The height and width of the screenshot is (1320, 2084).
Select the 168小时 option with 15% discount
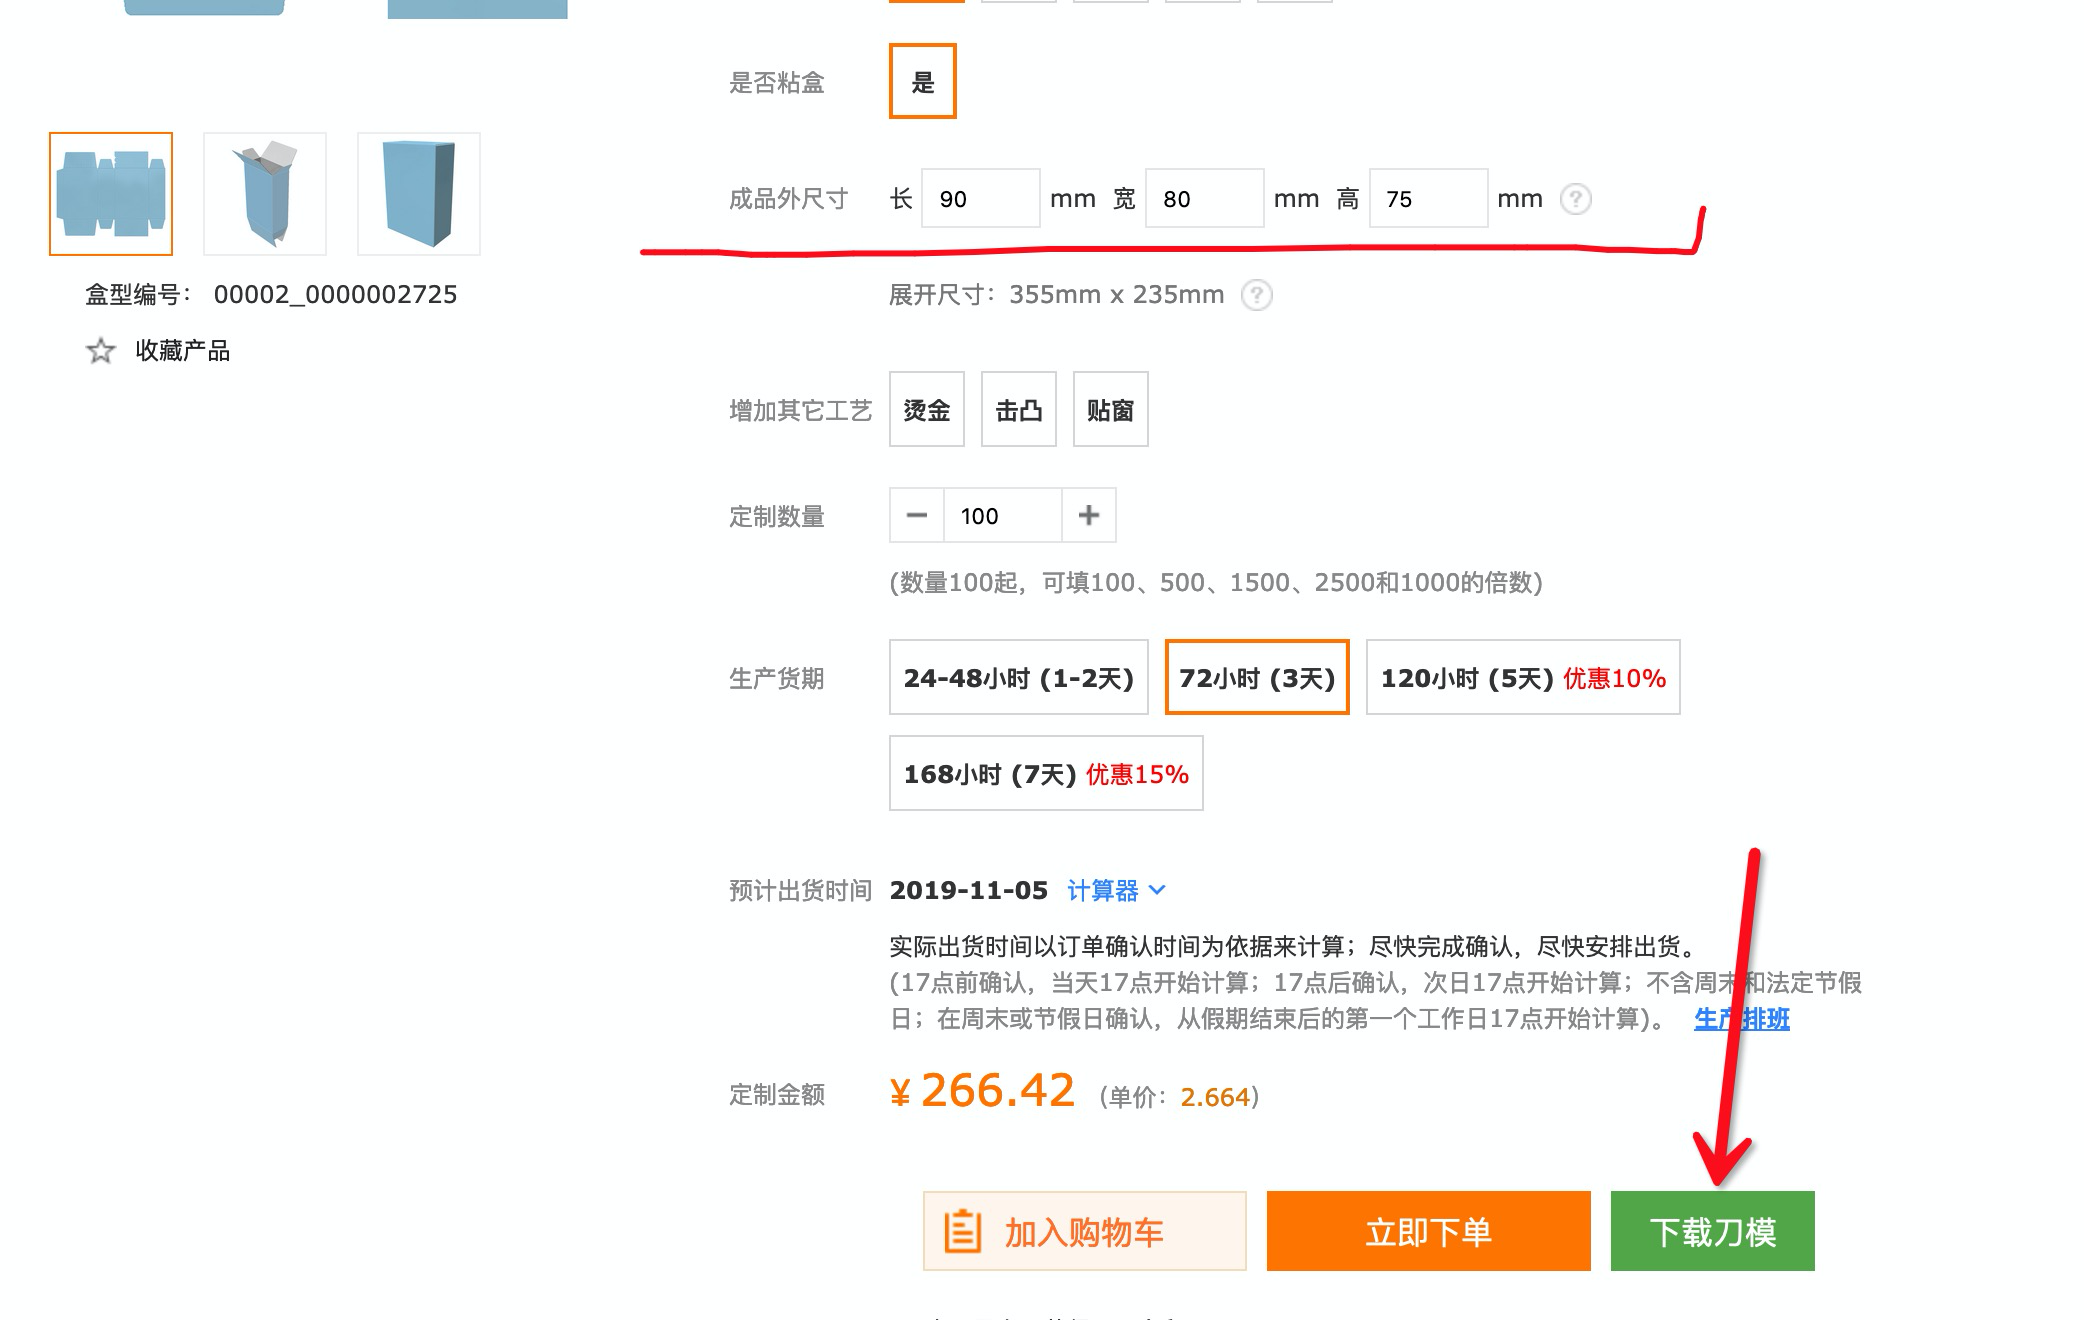pyautogui.click(x=1044, y=772)
